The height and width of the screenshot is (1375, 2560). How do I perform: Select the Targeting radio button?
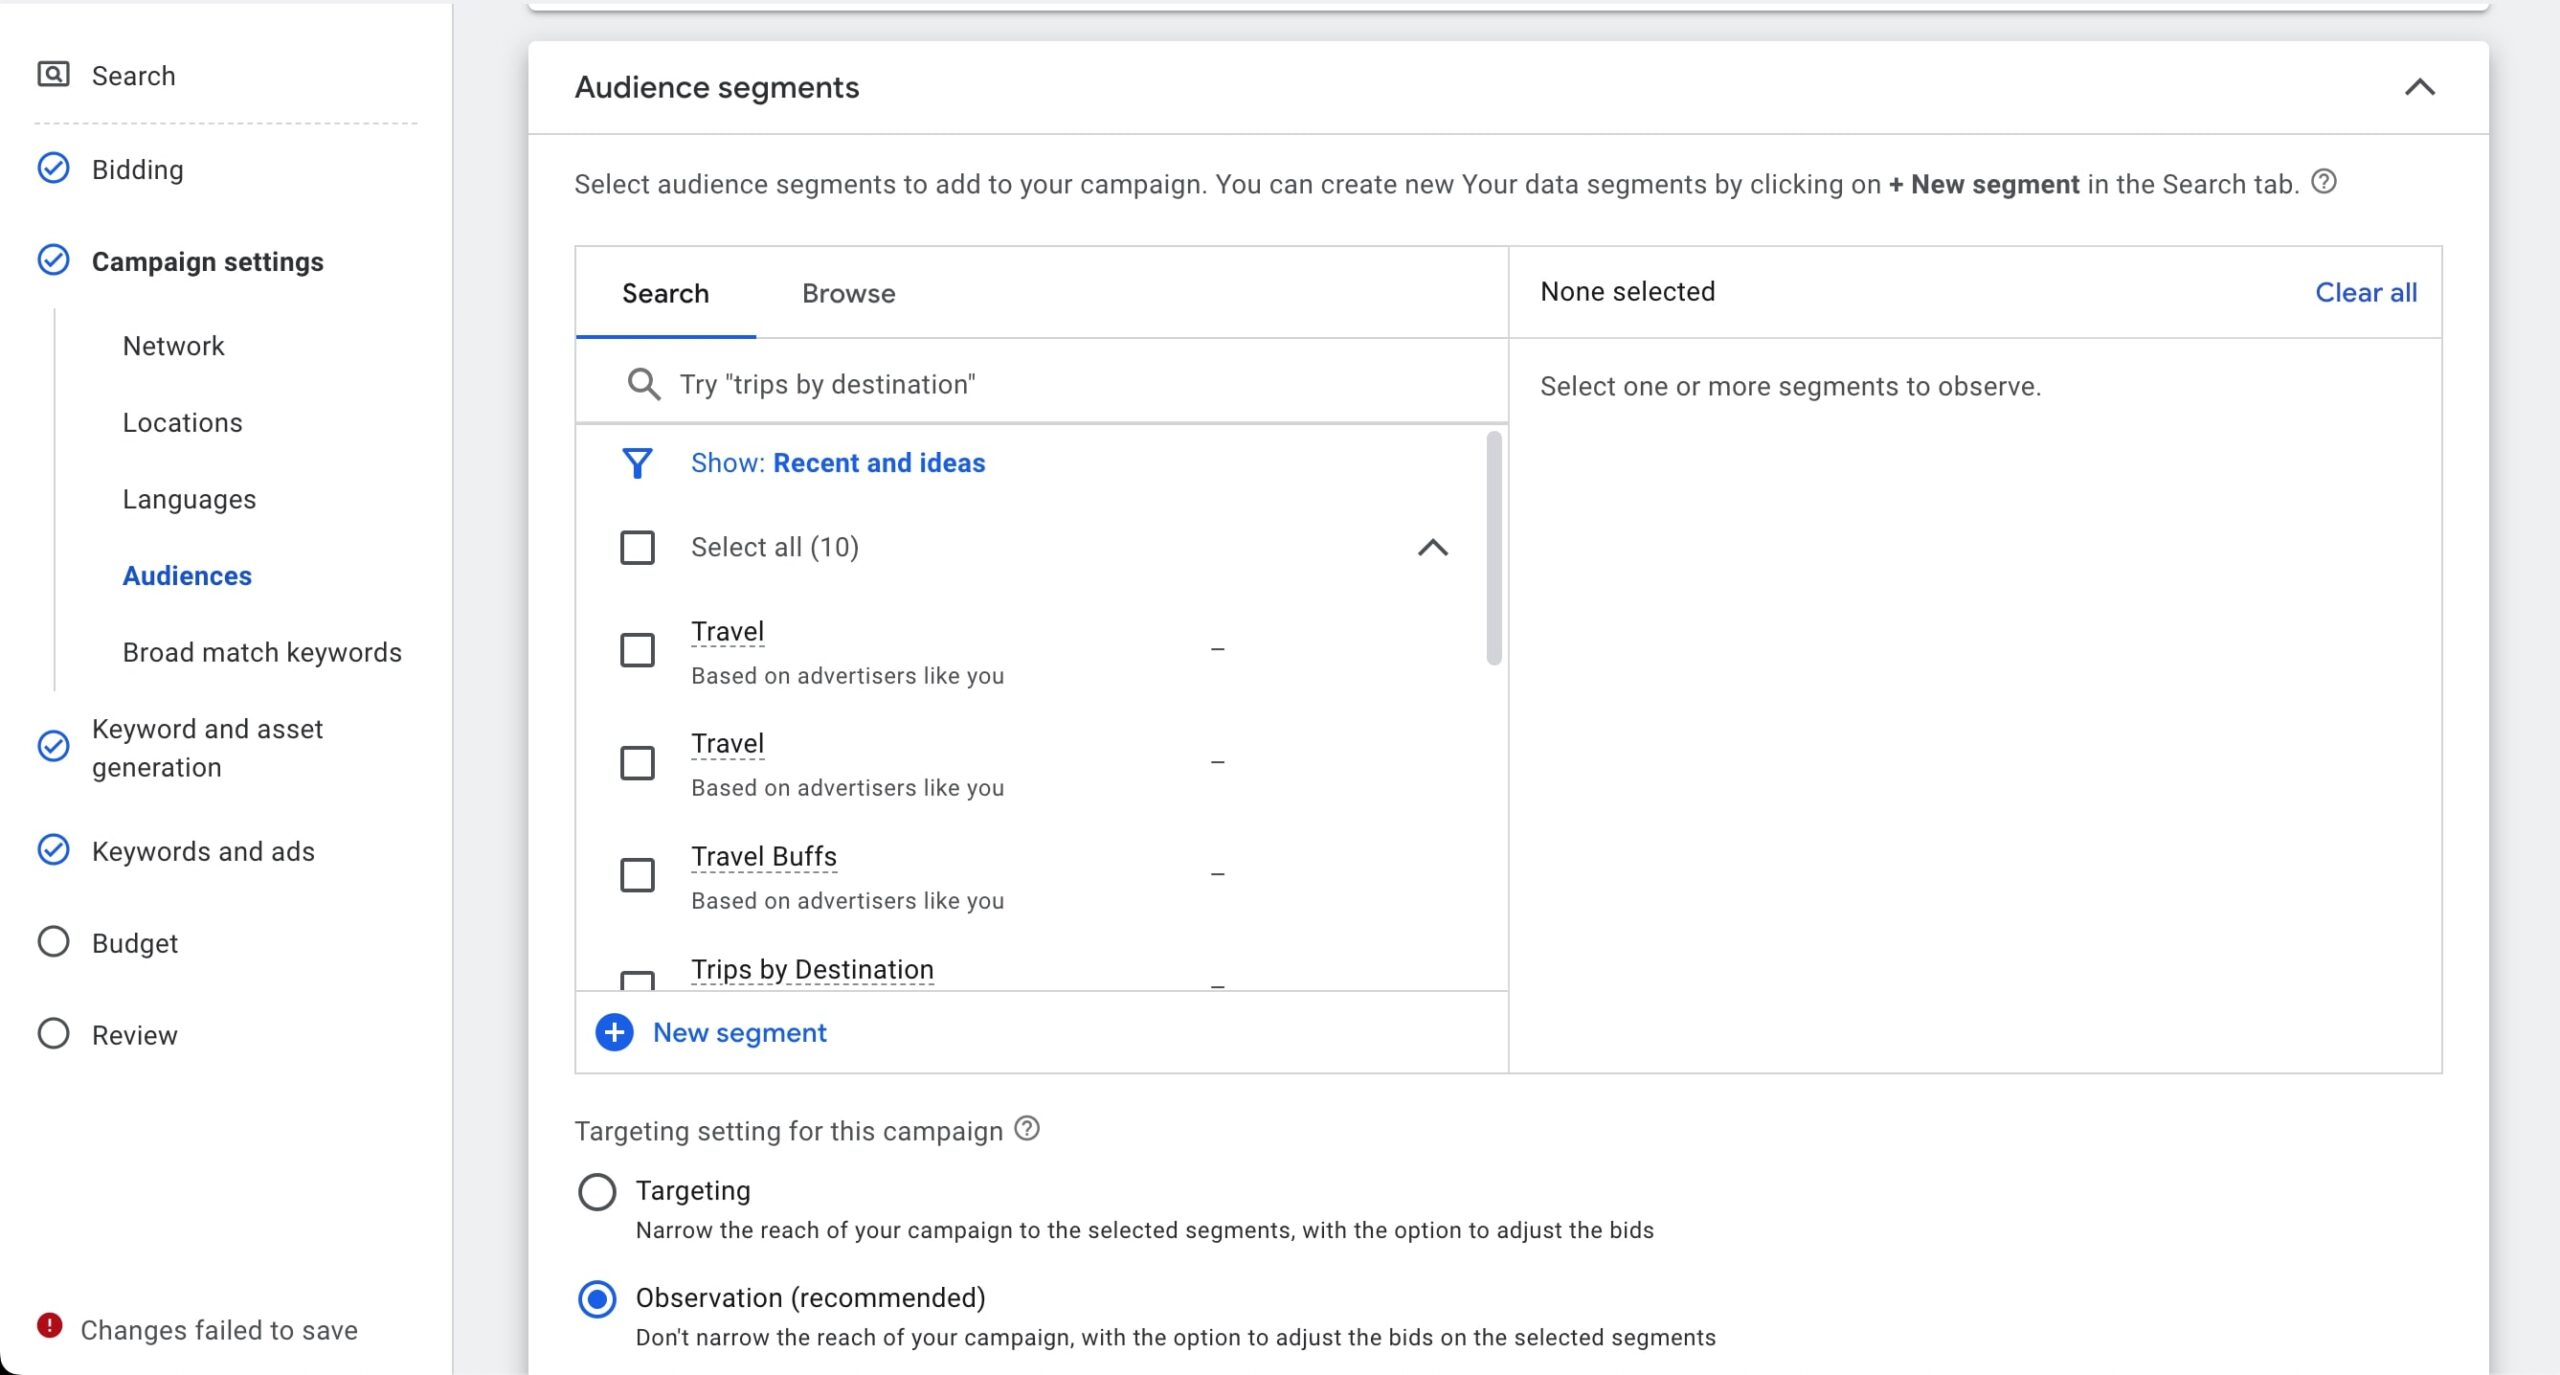(597, 1191)
